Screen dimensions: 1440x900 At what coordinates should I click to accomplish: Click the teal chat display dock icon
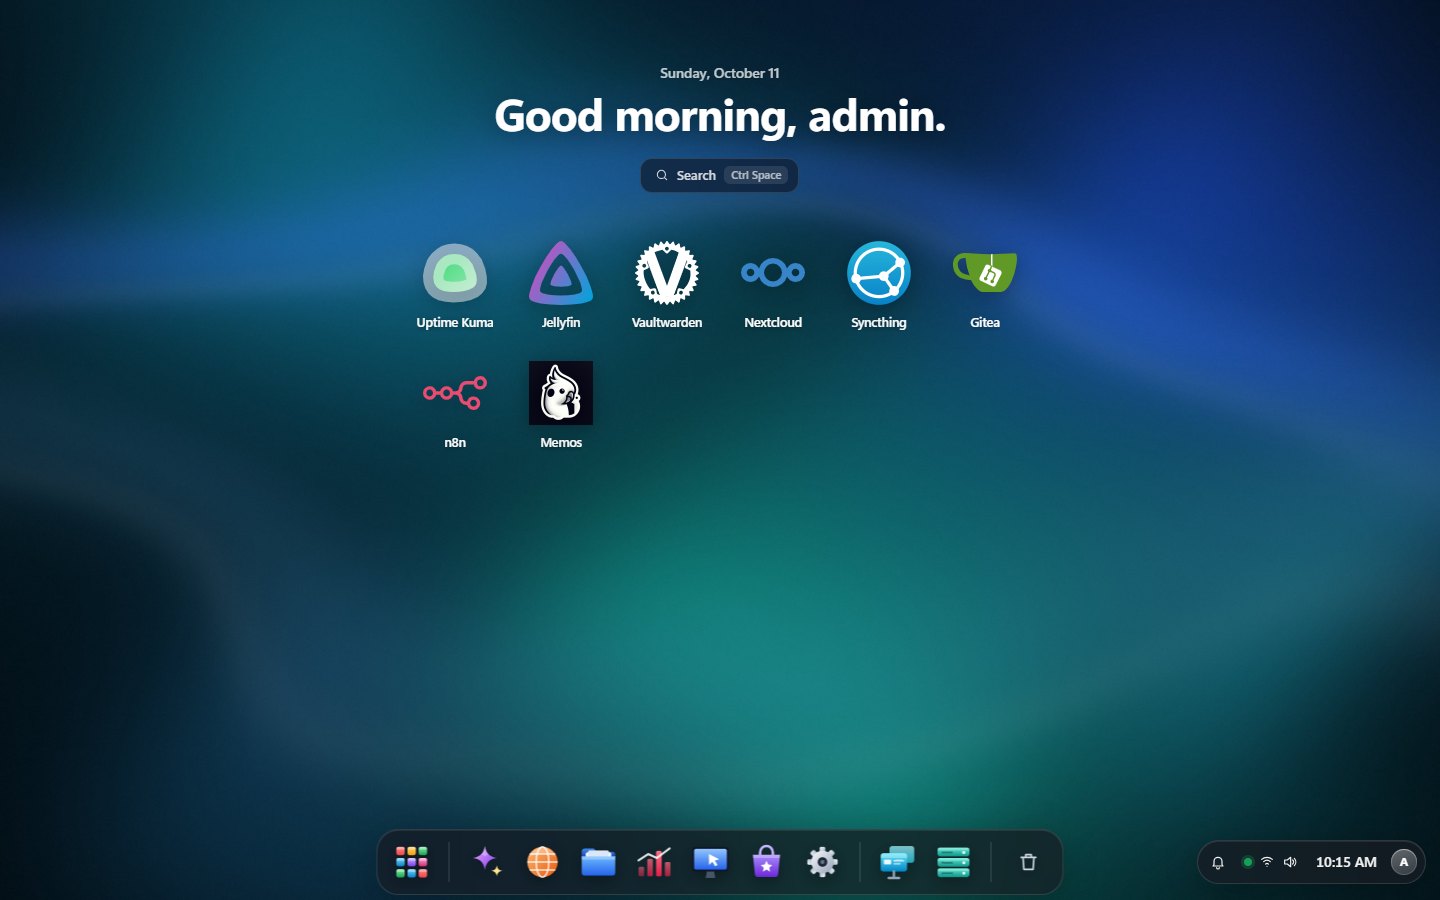coord(897,862)
